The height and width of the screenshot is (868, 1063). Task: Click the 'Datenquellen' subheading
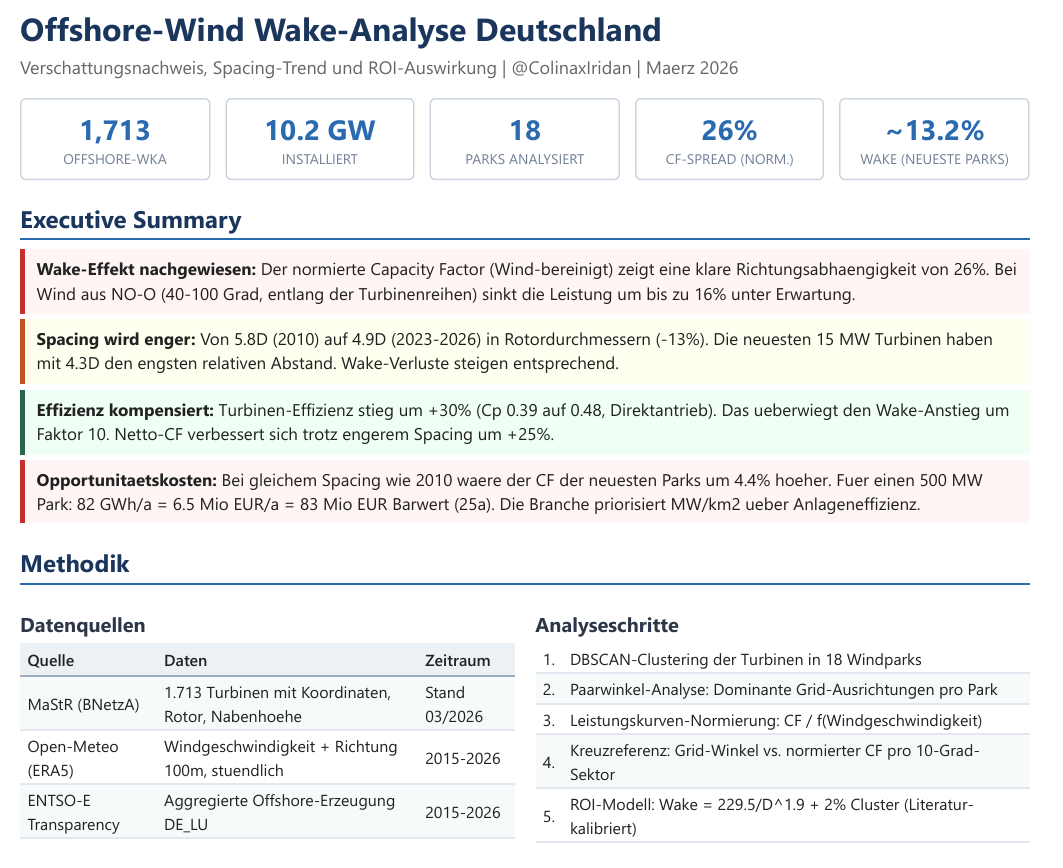83,625
